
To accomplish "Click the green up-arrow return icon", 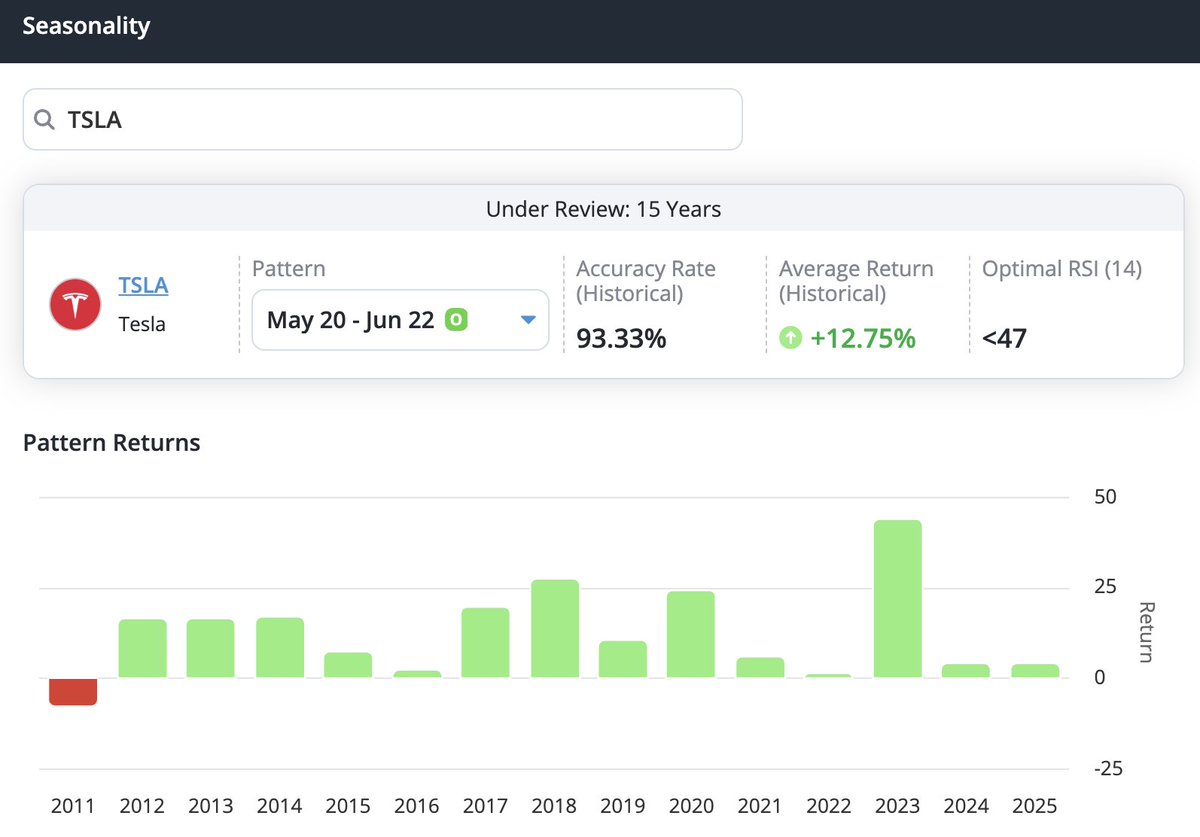I will (x=790, y=339).
